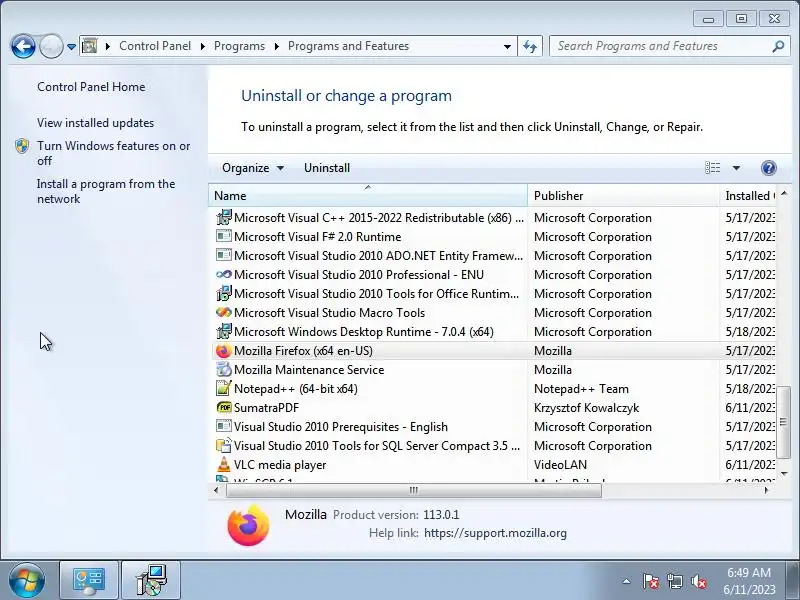
Task: Open the Organize menu
Action: point(253,168)
